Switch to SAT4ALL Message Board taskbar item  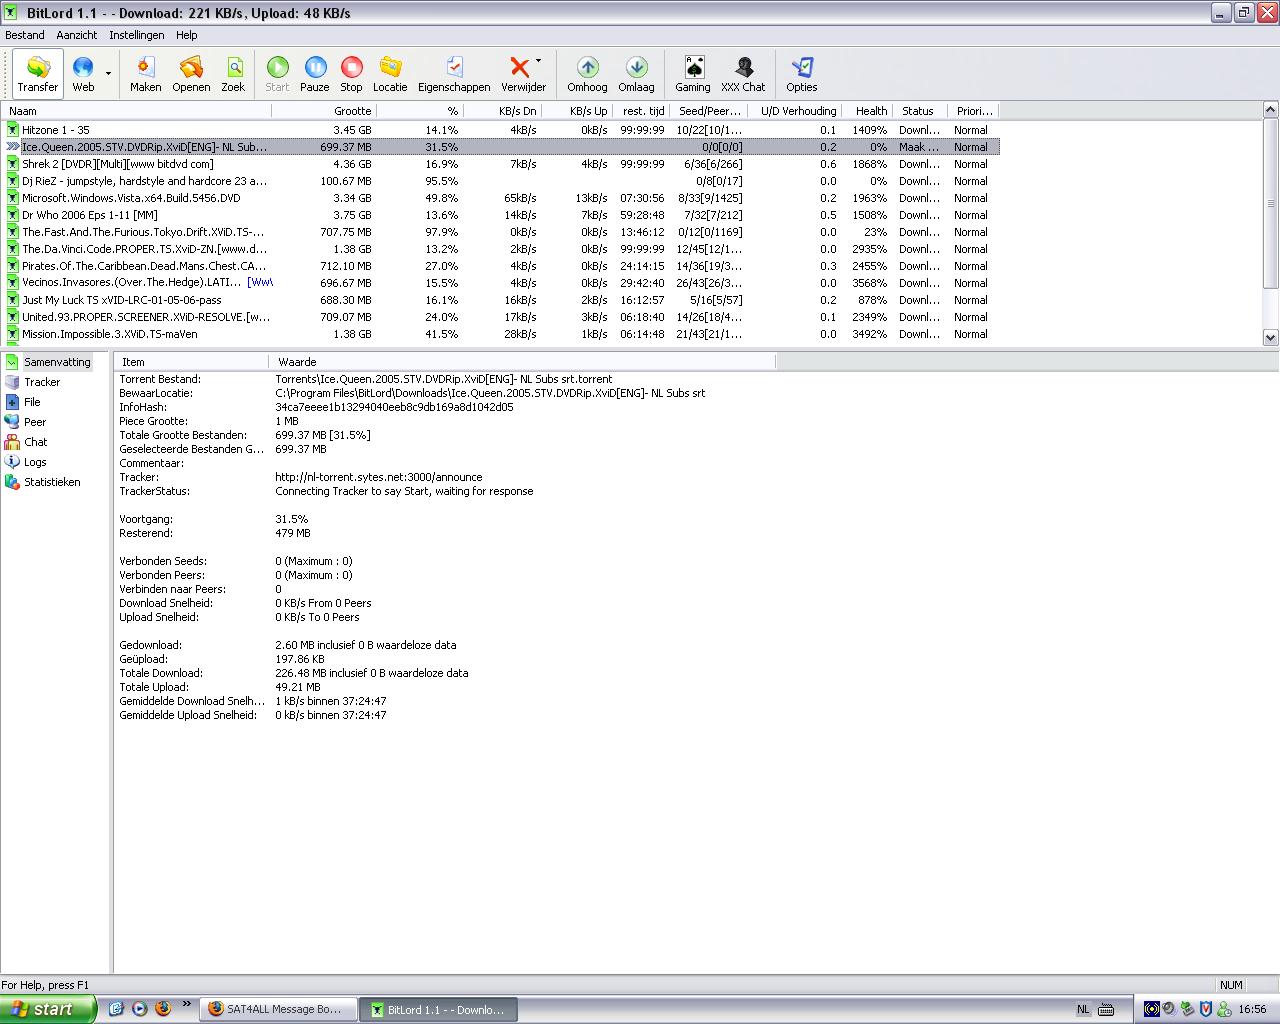[277, 1009]
